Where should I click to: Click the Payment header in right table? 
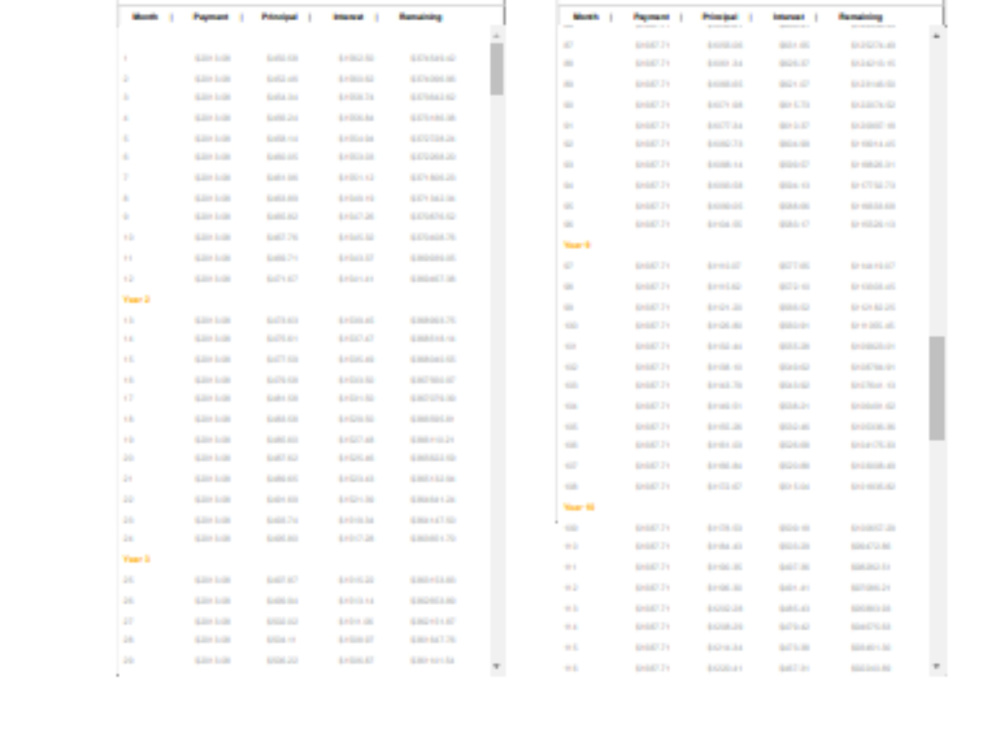pyautogui.click(x=651, y=17)
